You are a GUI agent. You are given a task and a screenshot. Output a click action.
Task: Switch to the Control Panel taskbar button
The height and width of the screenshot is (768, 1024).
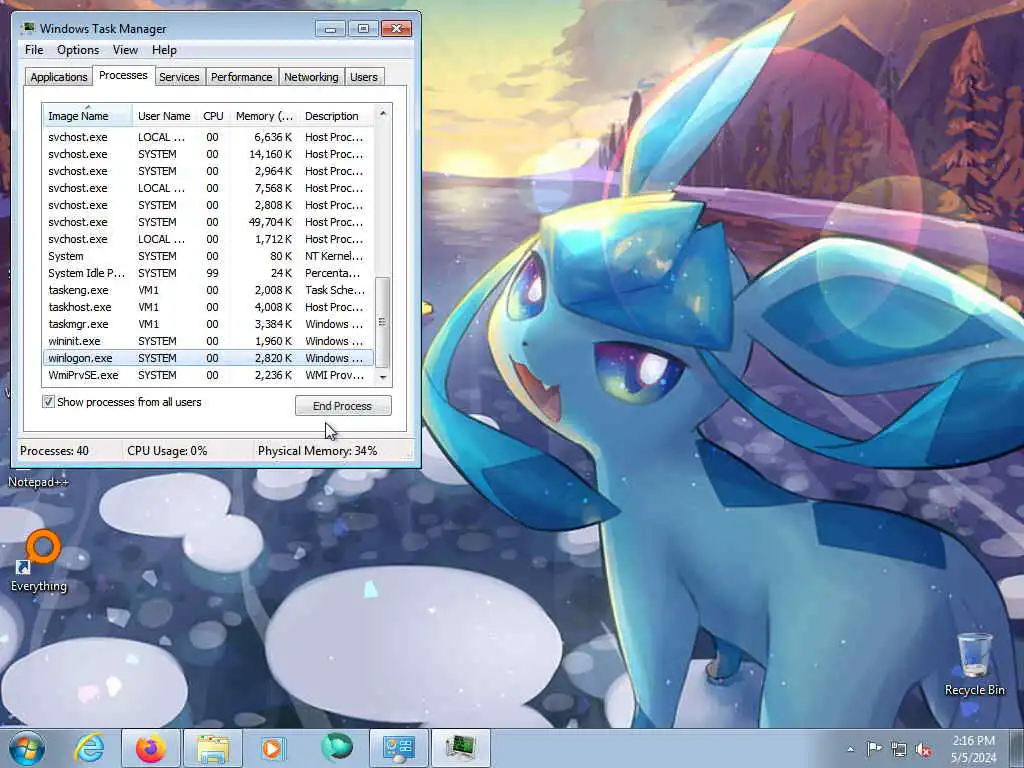tap(398, 748)
